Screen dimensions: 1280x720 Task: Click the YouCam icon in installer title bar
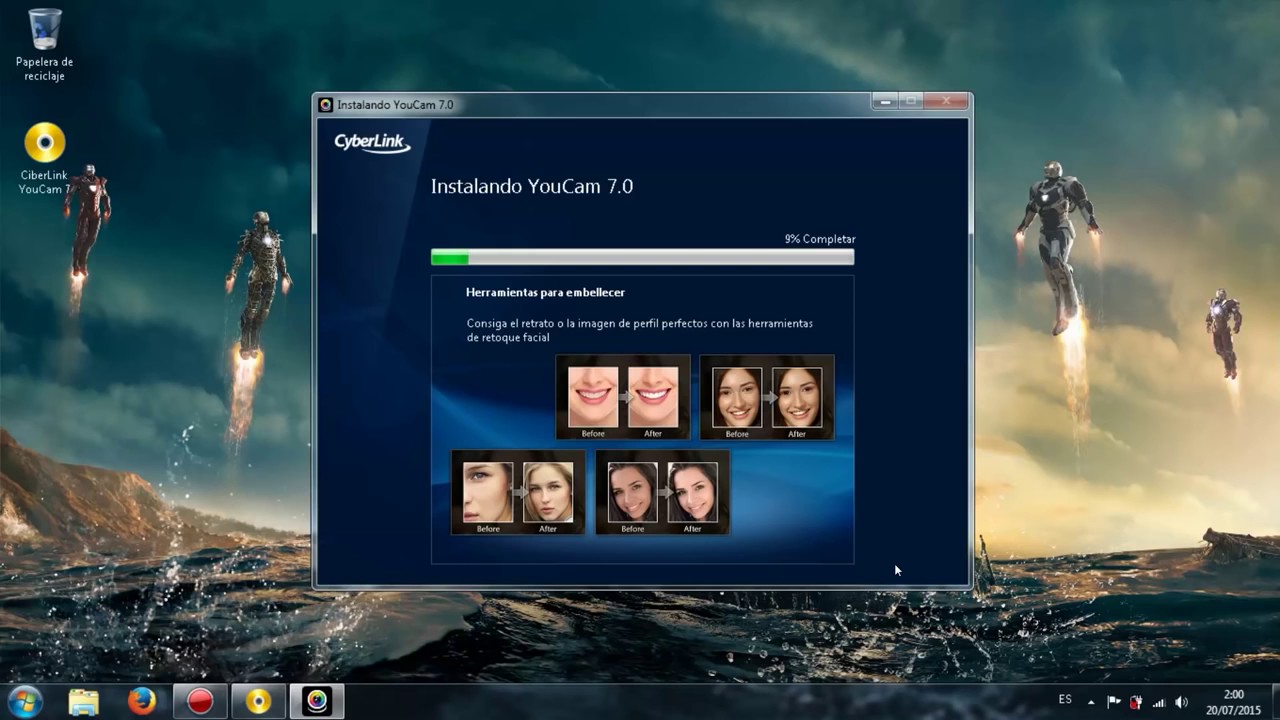(325, 104)
